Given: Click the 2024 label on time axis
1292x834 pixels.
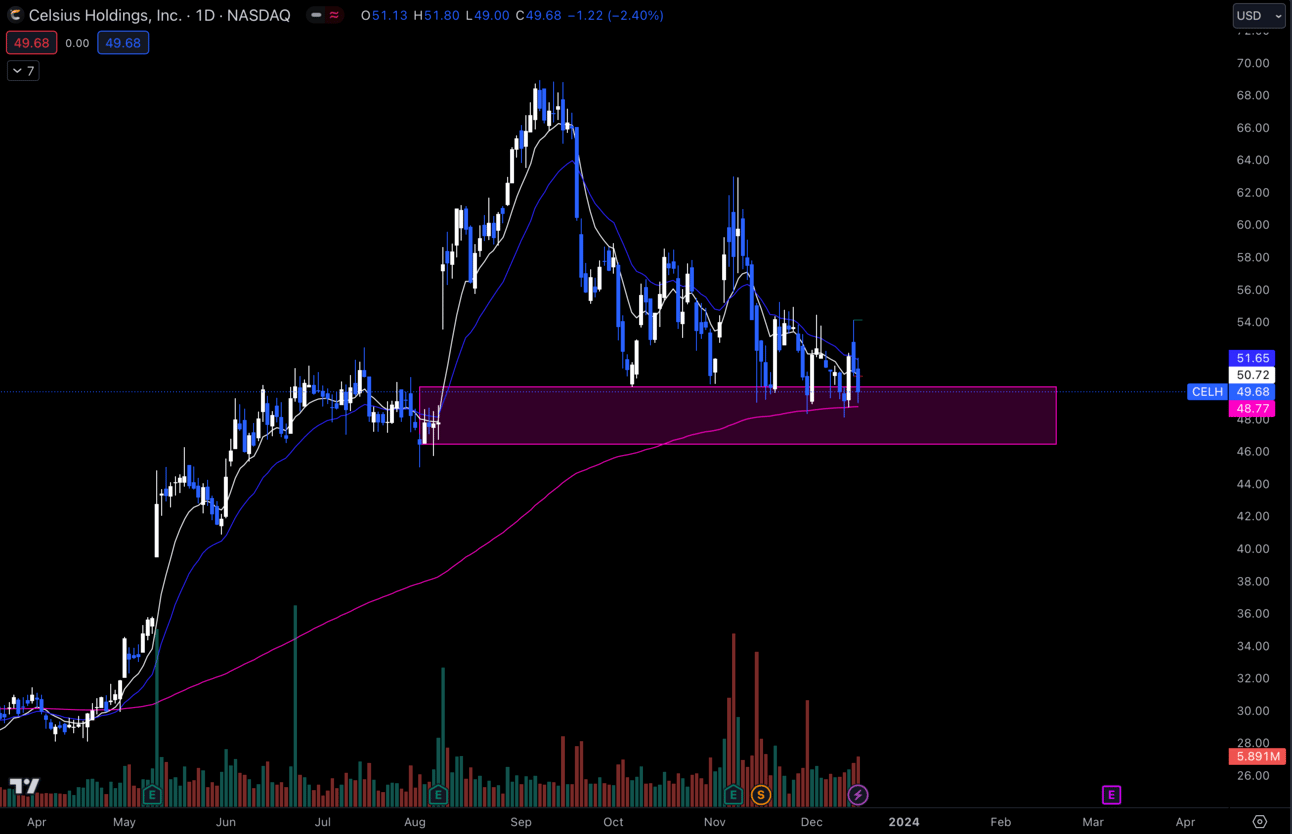Looking at the screenshot, I should click(904, 822).
